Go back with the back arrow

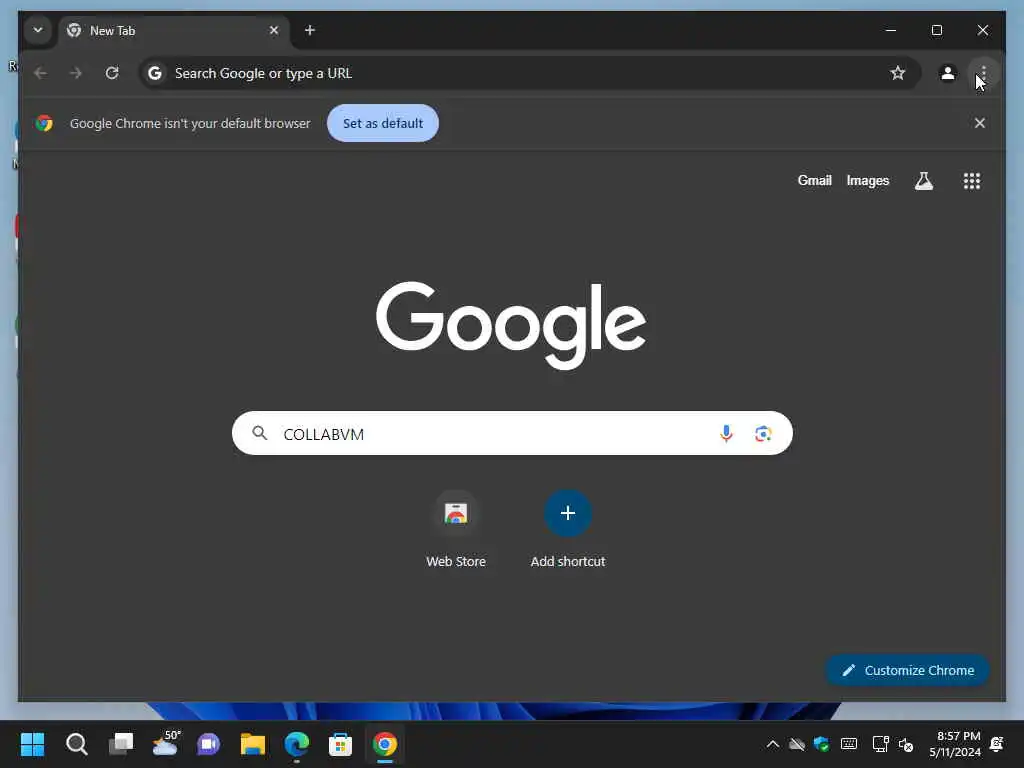[40, 73]
